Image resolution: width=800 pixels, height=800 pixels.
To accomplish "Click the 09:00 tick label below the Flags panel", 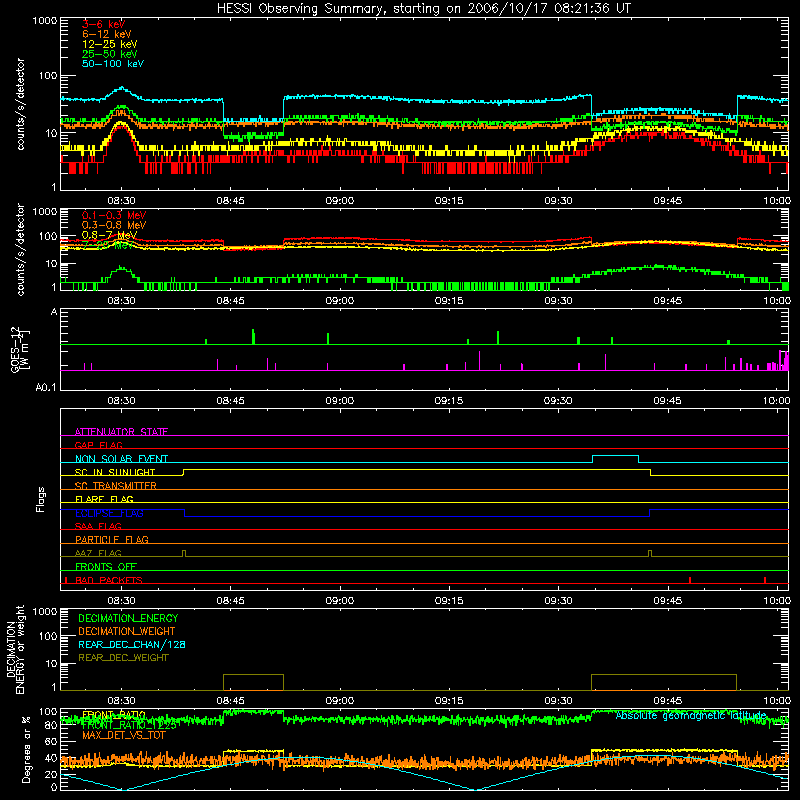I will pos(340,601).
